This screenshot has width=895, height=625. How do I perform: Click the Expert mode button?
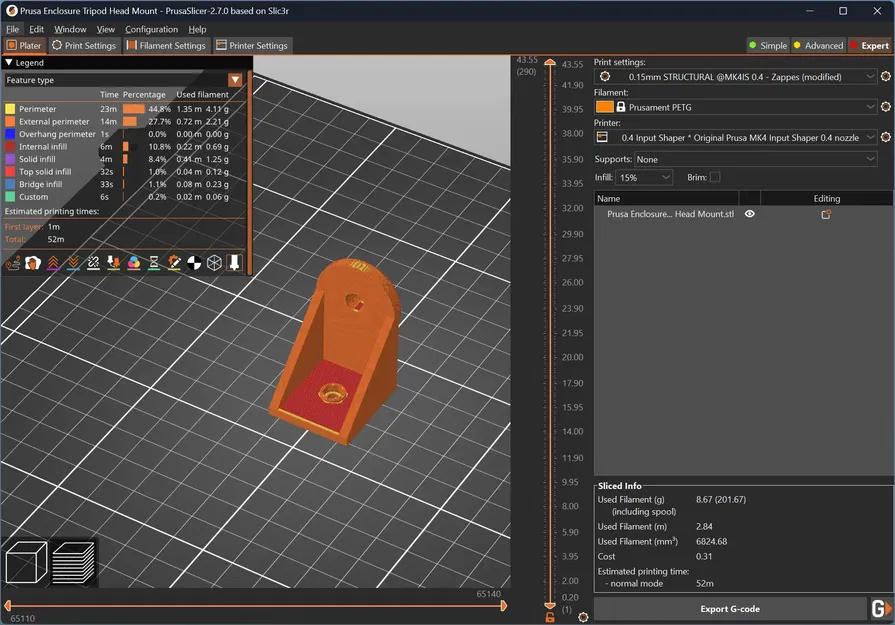[870, 45]
